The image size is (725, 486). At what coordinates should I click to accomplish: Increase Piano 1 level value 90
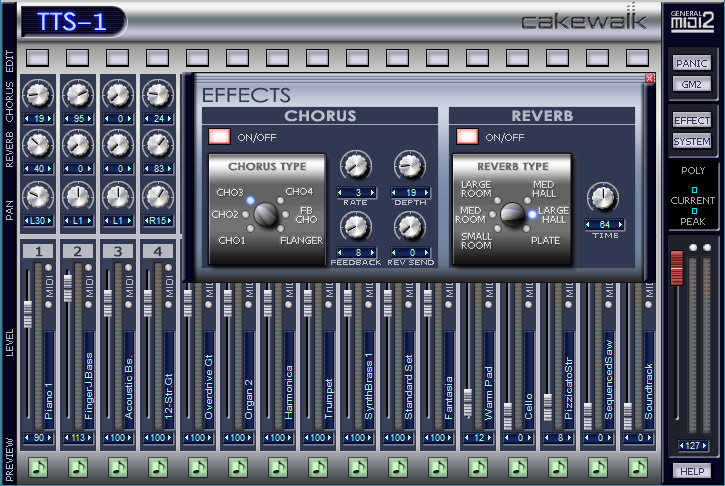(49, 437)
